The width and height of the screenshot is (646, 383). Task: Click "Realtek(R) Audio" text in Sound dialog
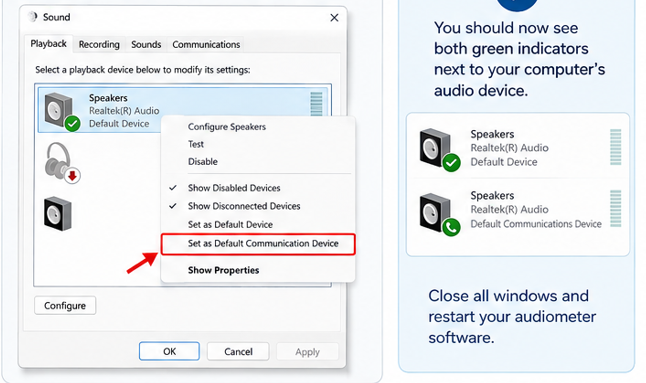(x=124, y=111)
